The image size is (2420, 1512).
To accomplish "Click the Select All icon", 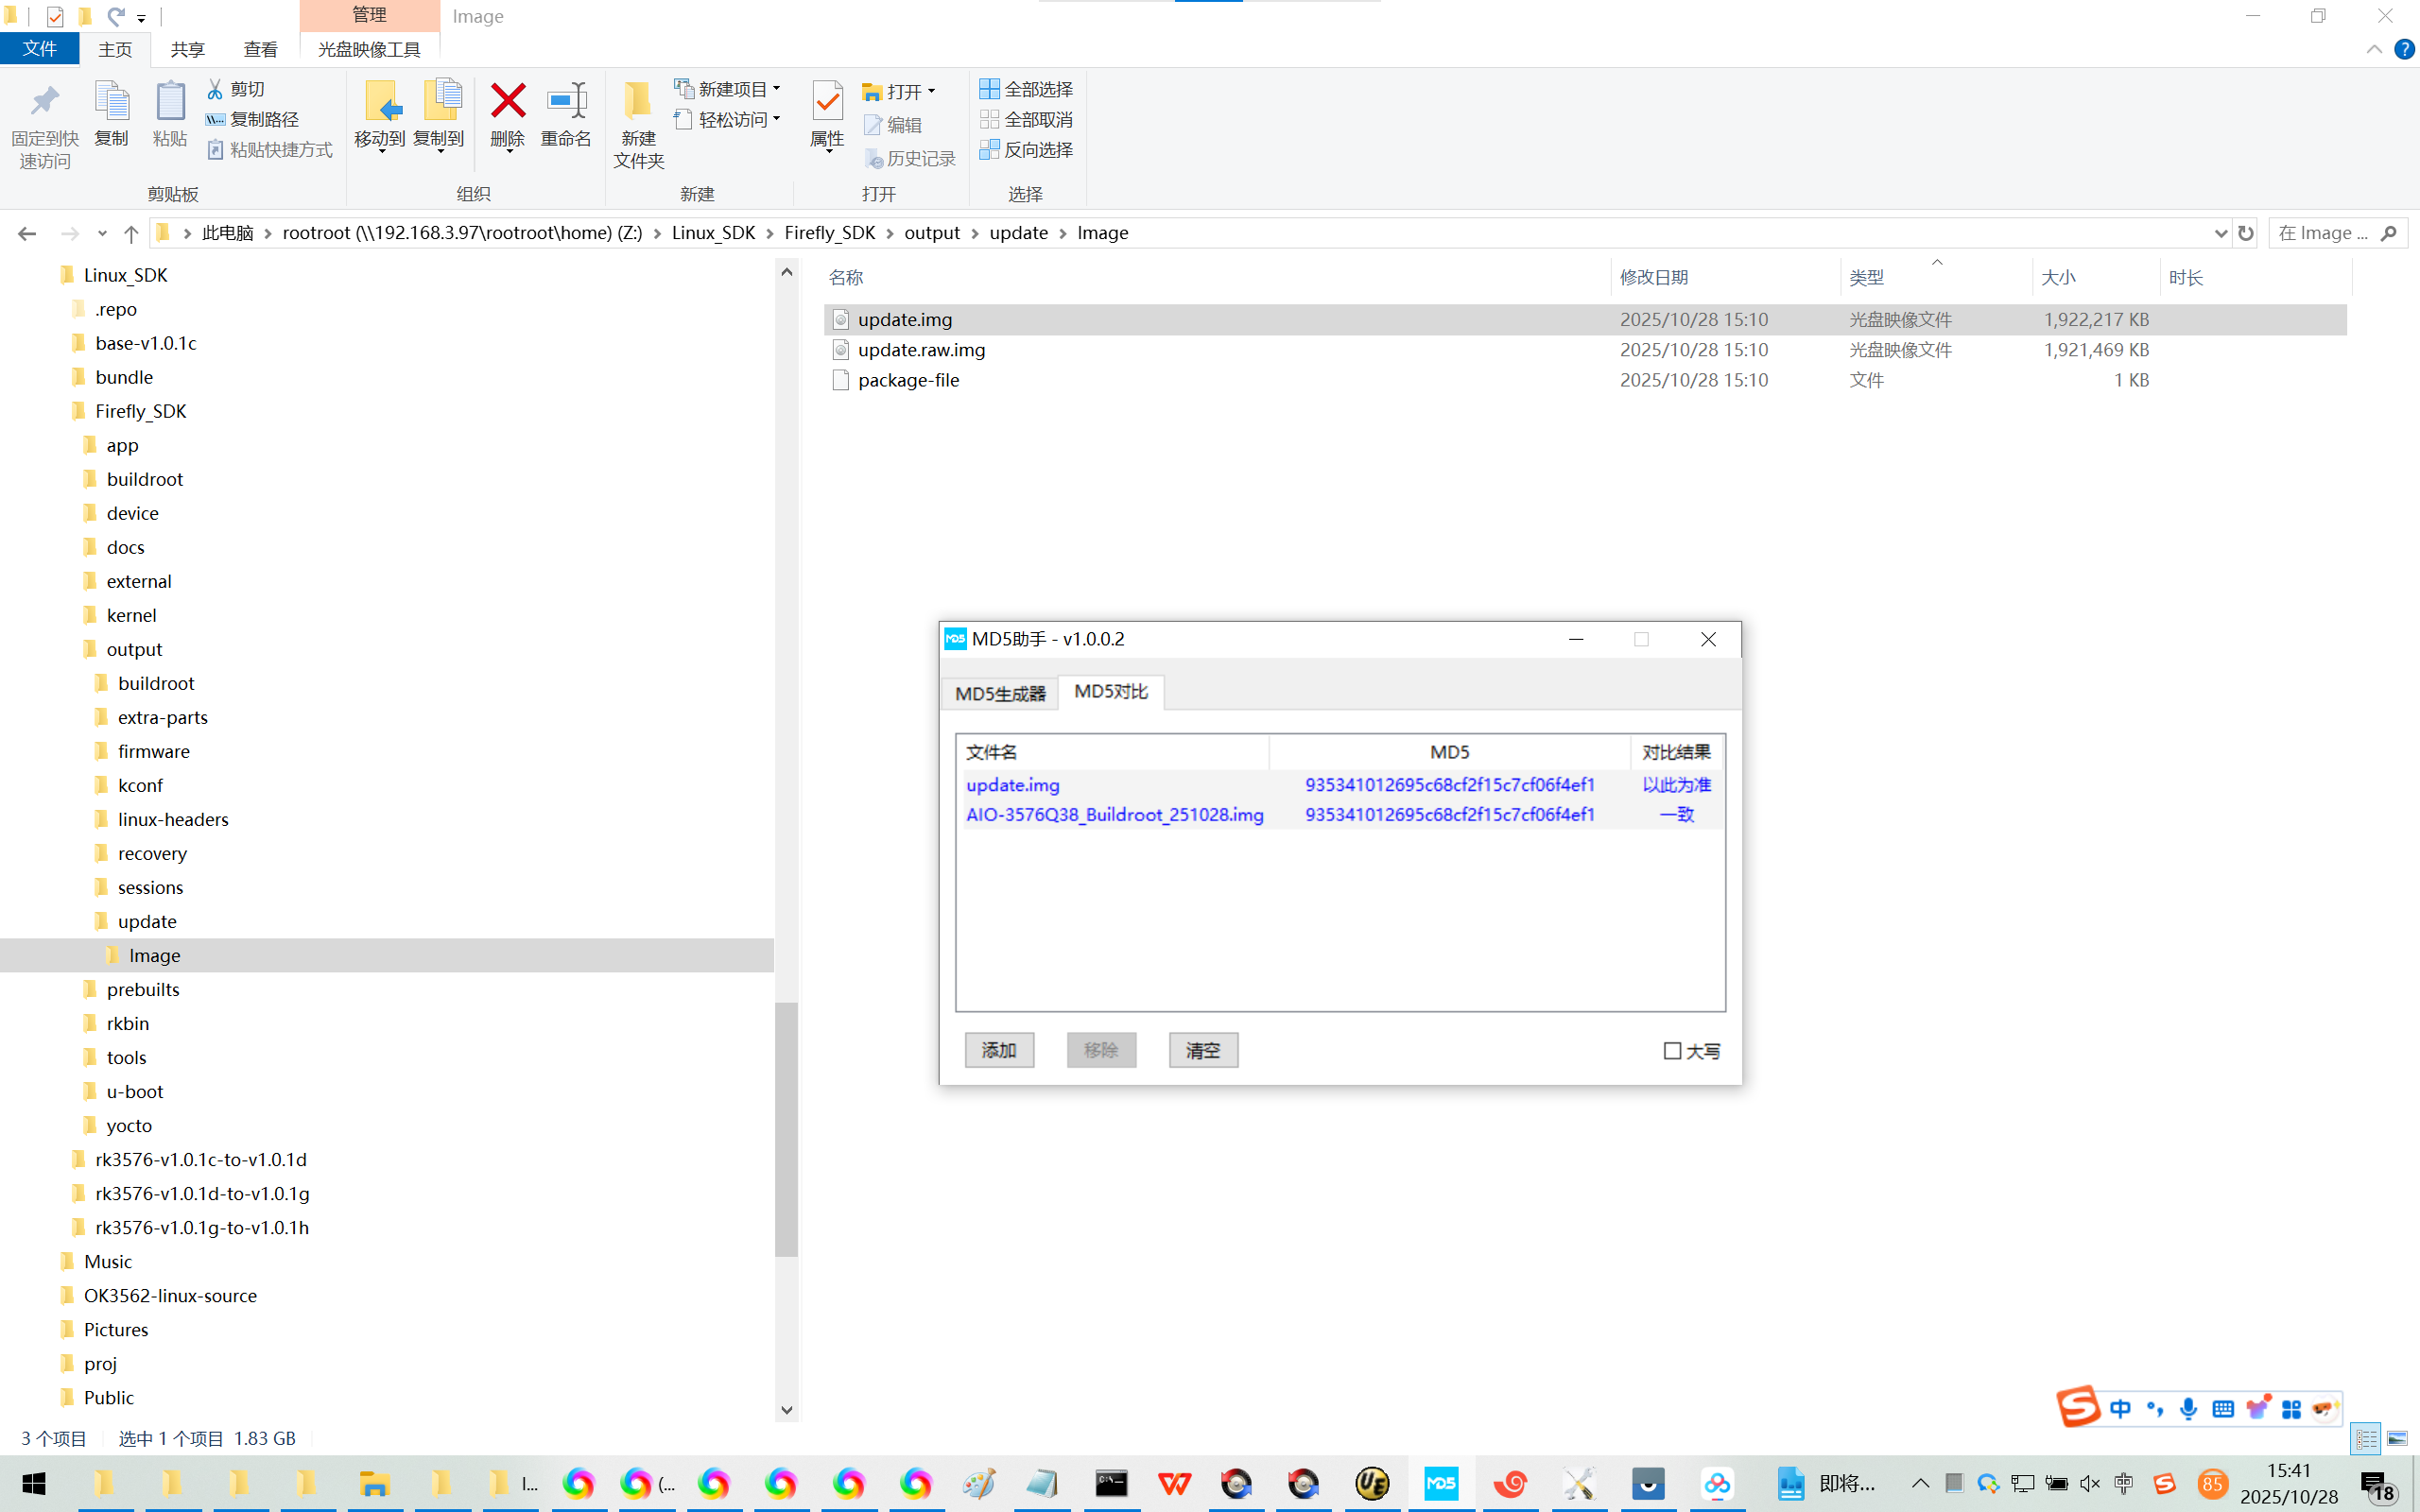I will pyautogui.click(x=989, y=89).
